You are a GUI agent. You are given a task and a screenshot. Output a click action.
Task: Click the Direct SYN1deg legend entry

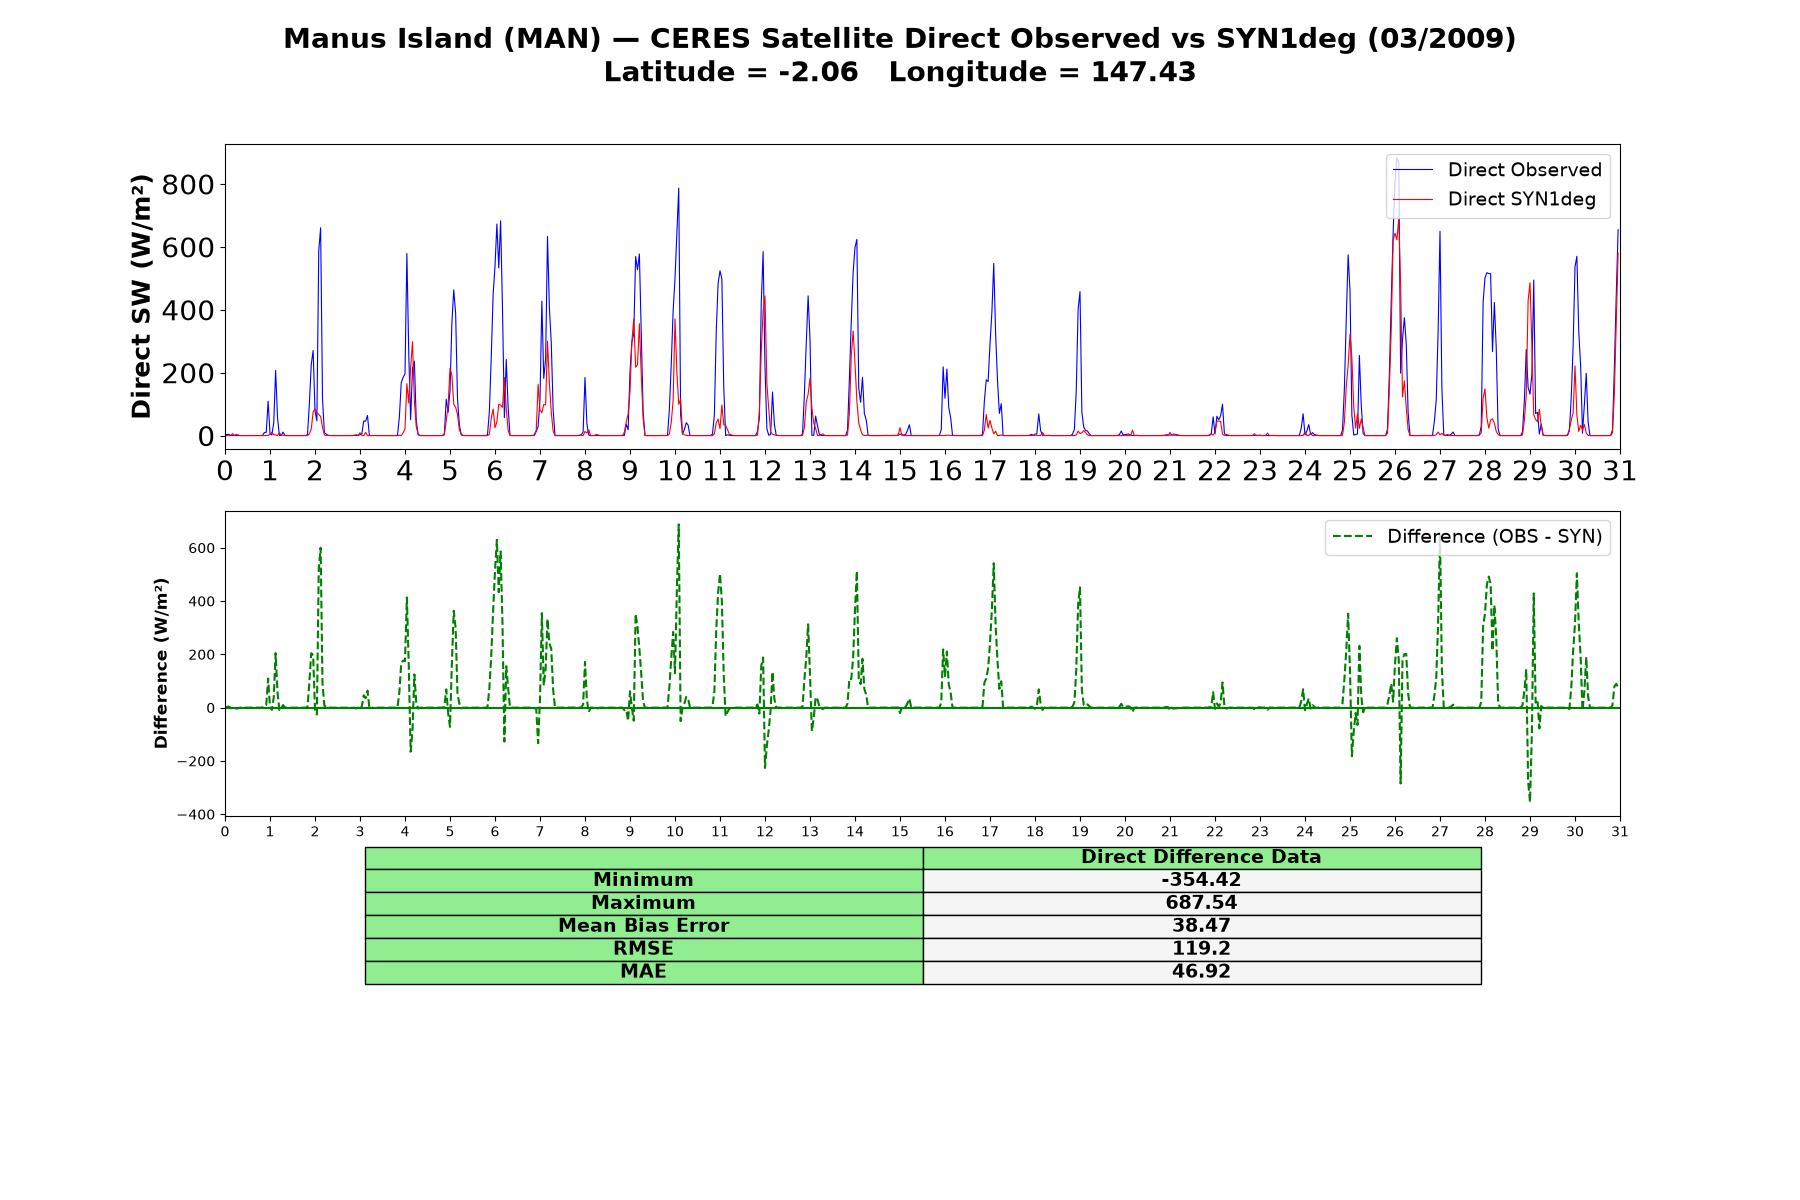pyautogui.click(x=1494, y=199)
